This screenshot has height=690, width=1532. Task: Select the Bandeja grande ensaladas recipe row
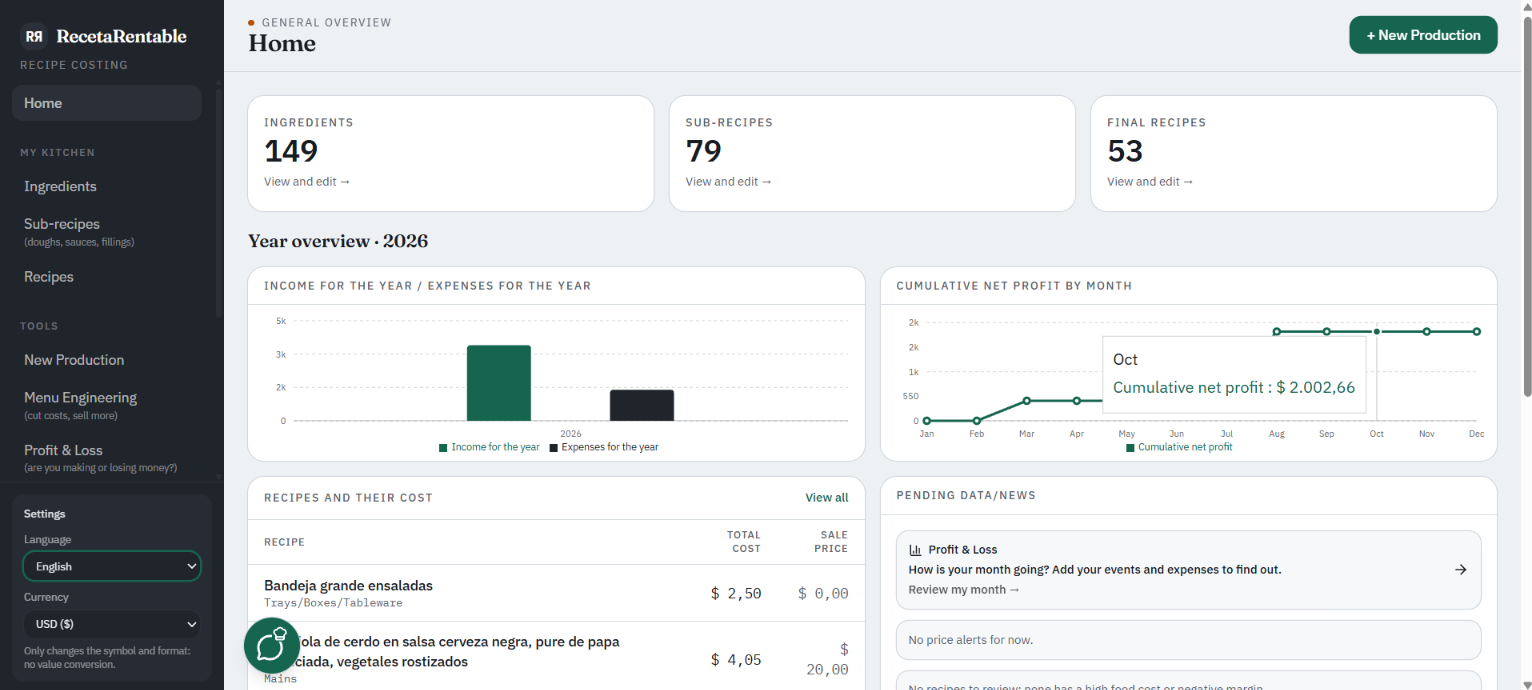tap(556, 593)
